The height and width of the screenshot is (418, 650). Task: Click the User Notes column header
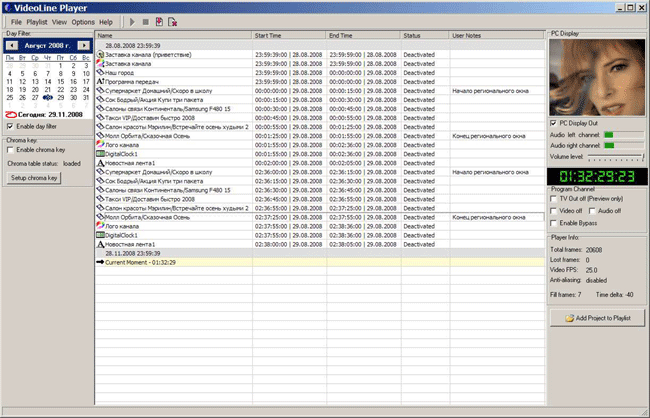[x=497, y=36]
